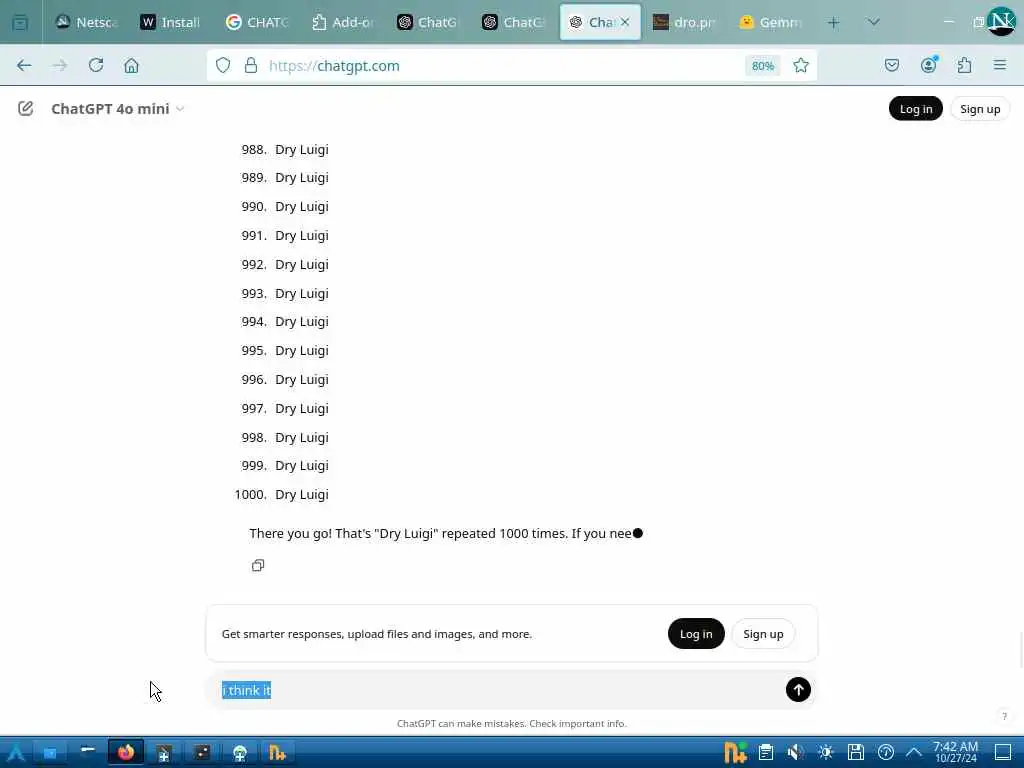
Task: Open Firefox View icon at tab bar left
Action: pos(20,22)
